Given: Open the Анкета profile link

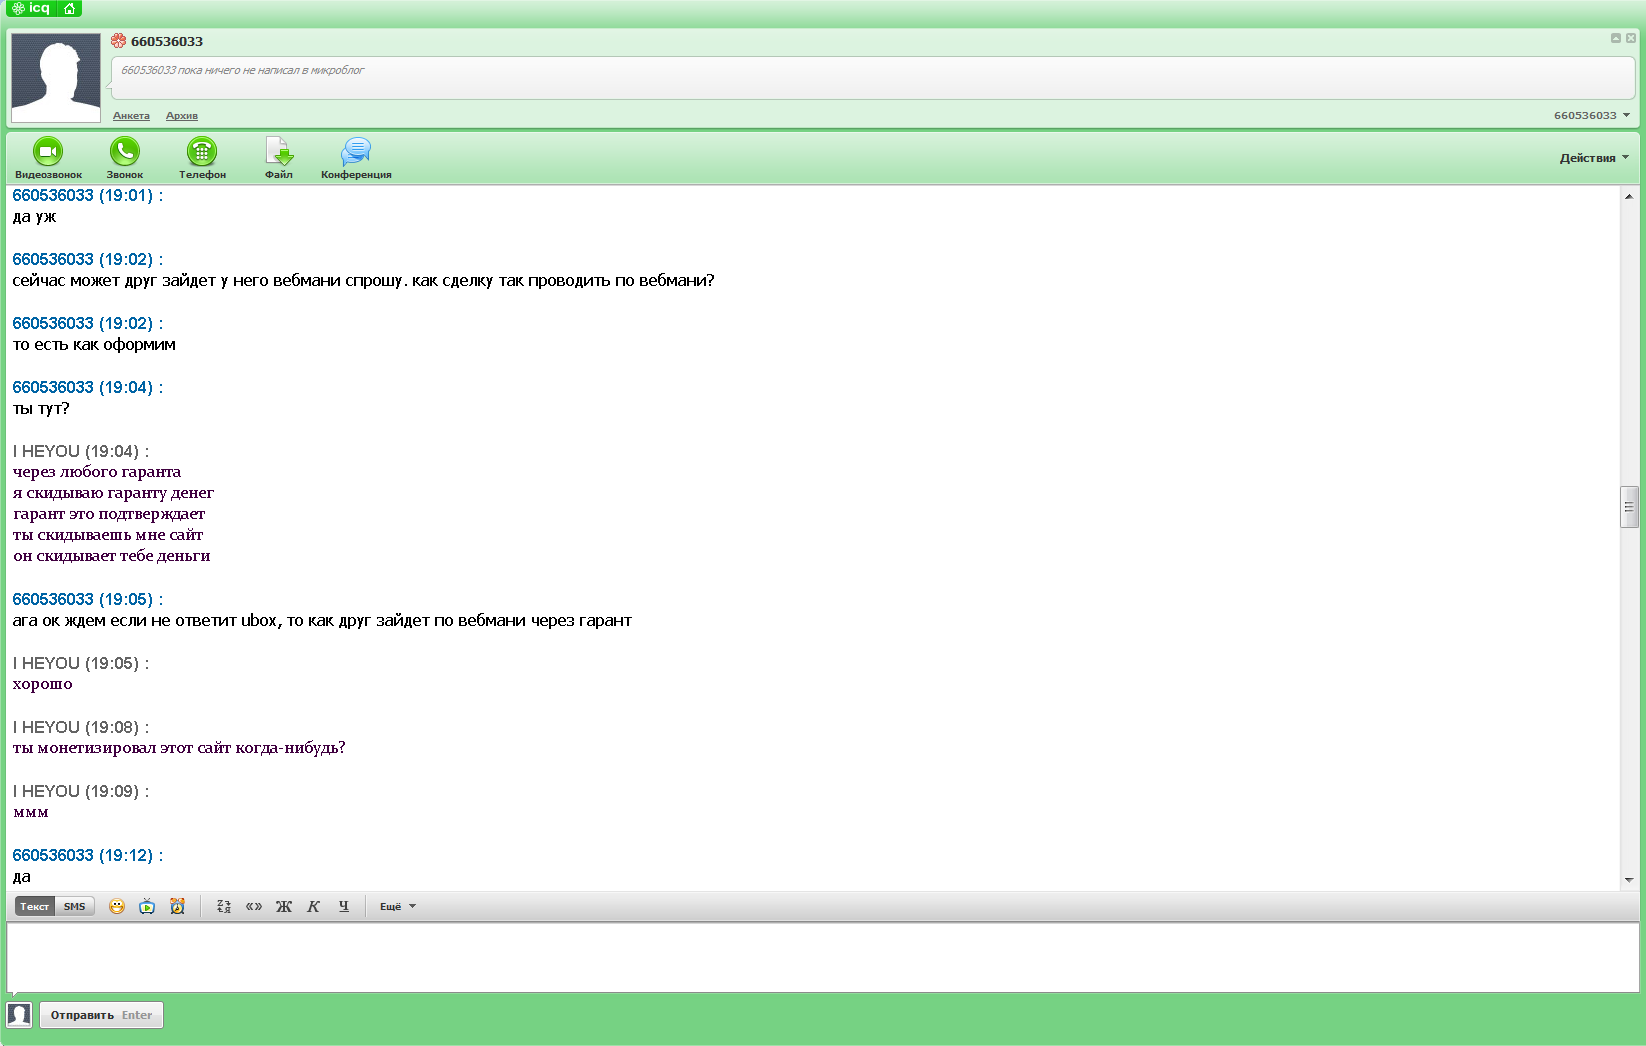Looking at the screenshot, I should (x=131, y=116).
